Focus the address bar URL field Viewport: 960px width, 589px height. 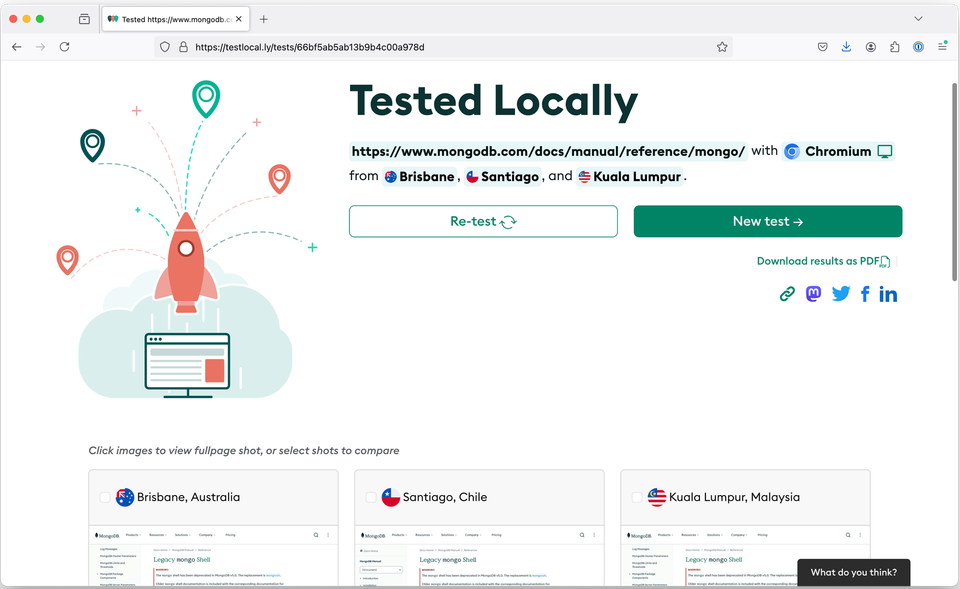(x=444, y=47)
